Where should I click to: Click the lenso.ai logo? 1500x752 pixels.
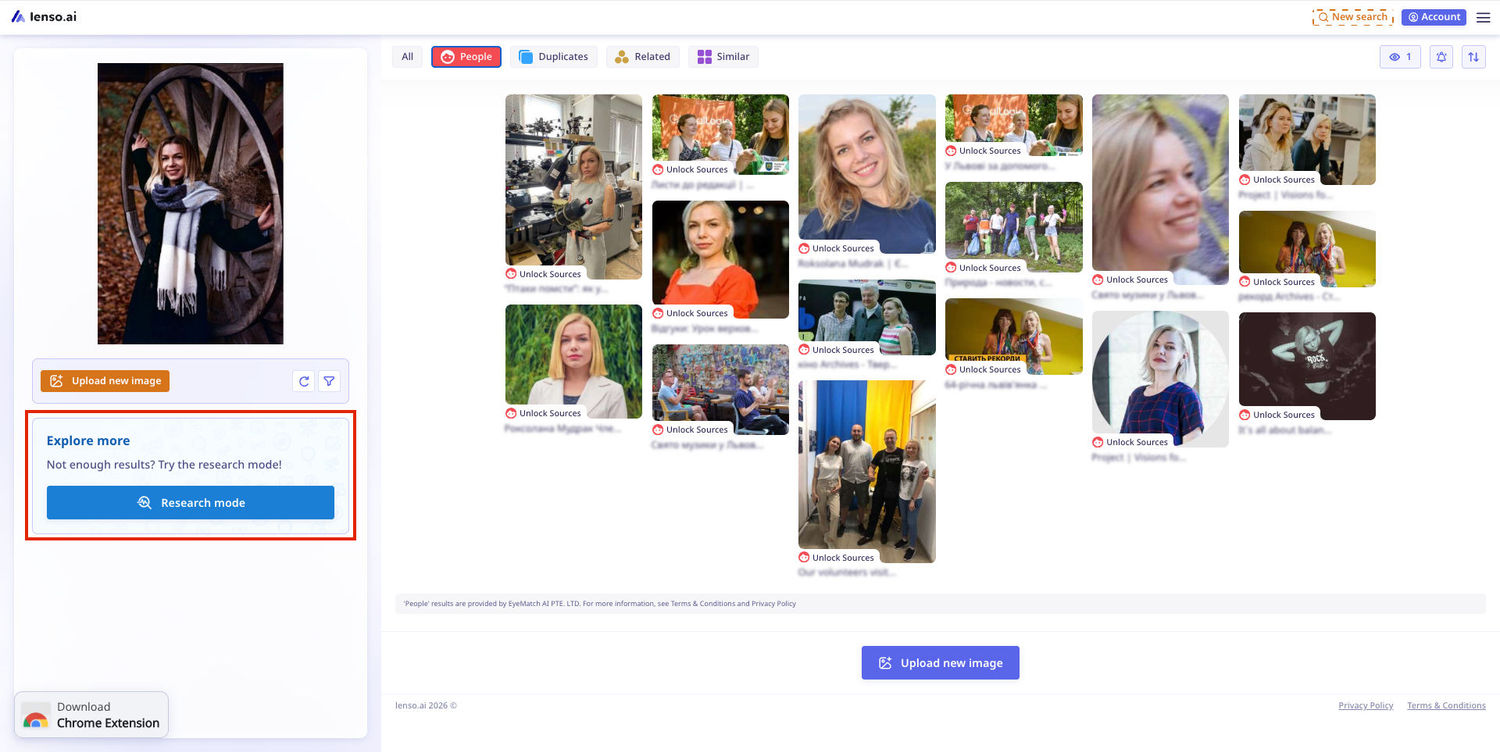click(44, 16)
